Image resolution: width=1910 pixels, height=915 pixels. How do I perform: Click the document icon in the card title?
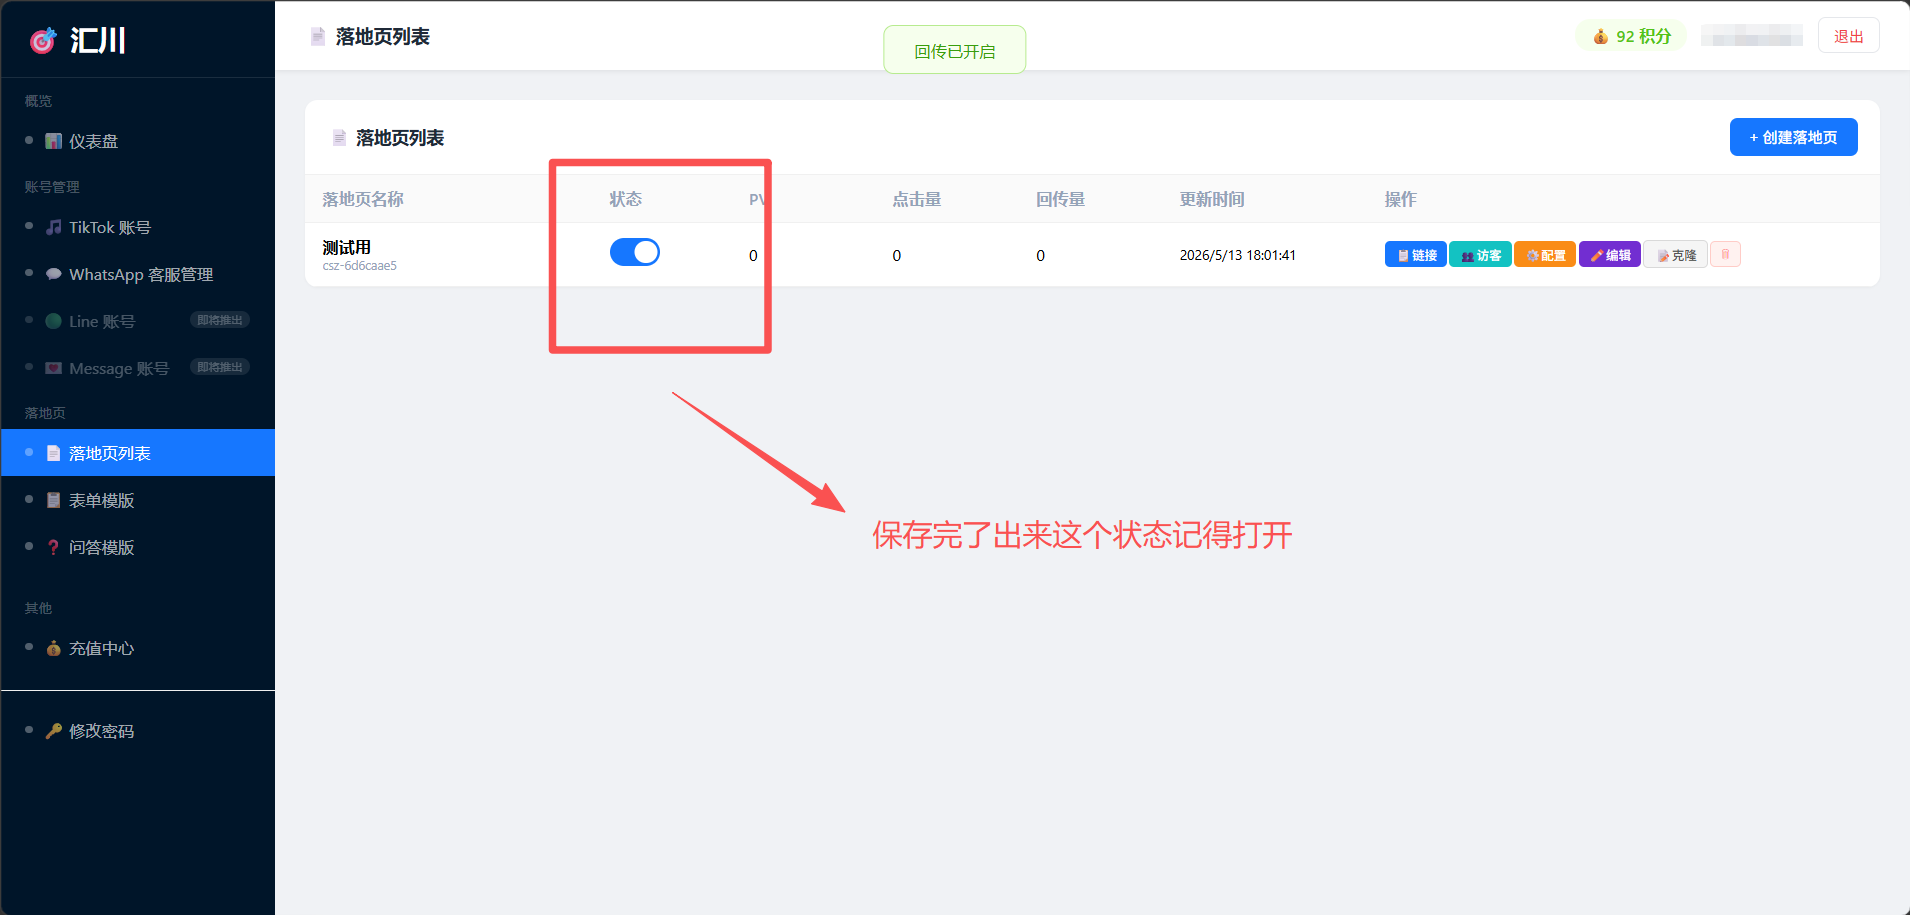click(339, 138)
